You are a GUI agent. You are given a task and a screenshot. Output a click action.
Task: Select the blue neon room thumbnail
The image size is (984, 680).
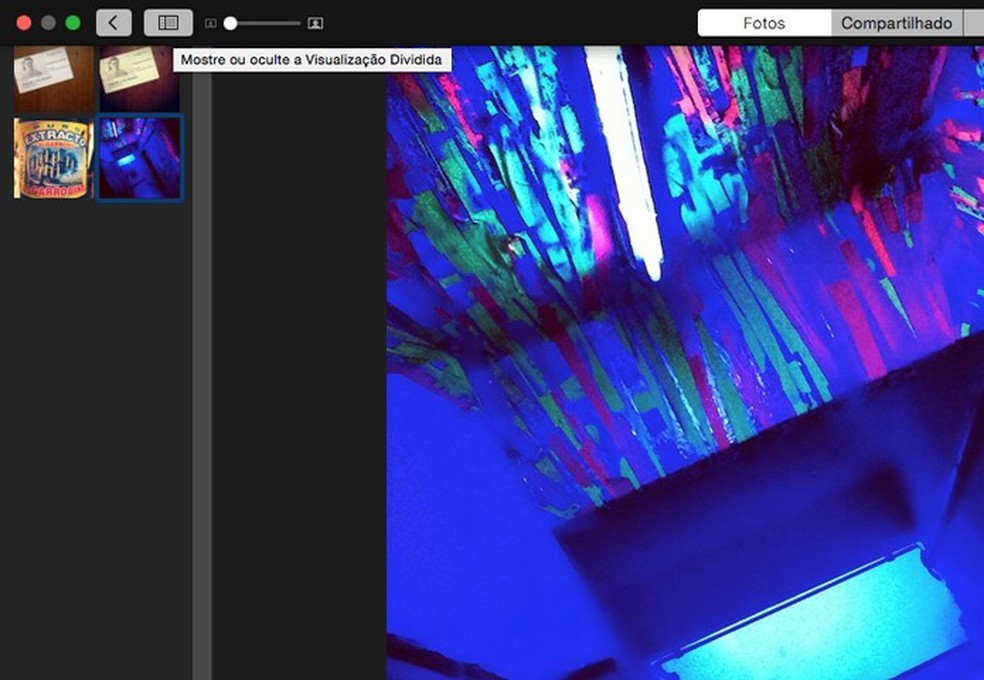pyautogui.click(x=140, y=158)
